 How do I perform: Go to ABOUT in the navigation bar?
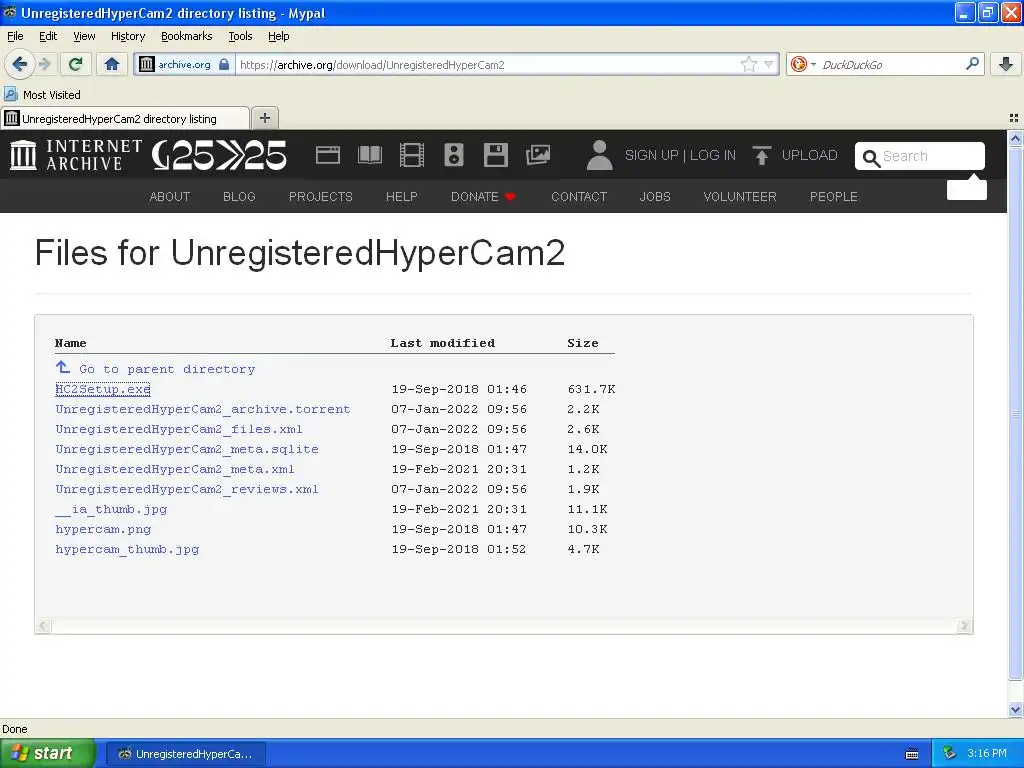170,197
